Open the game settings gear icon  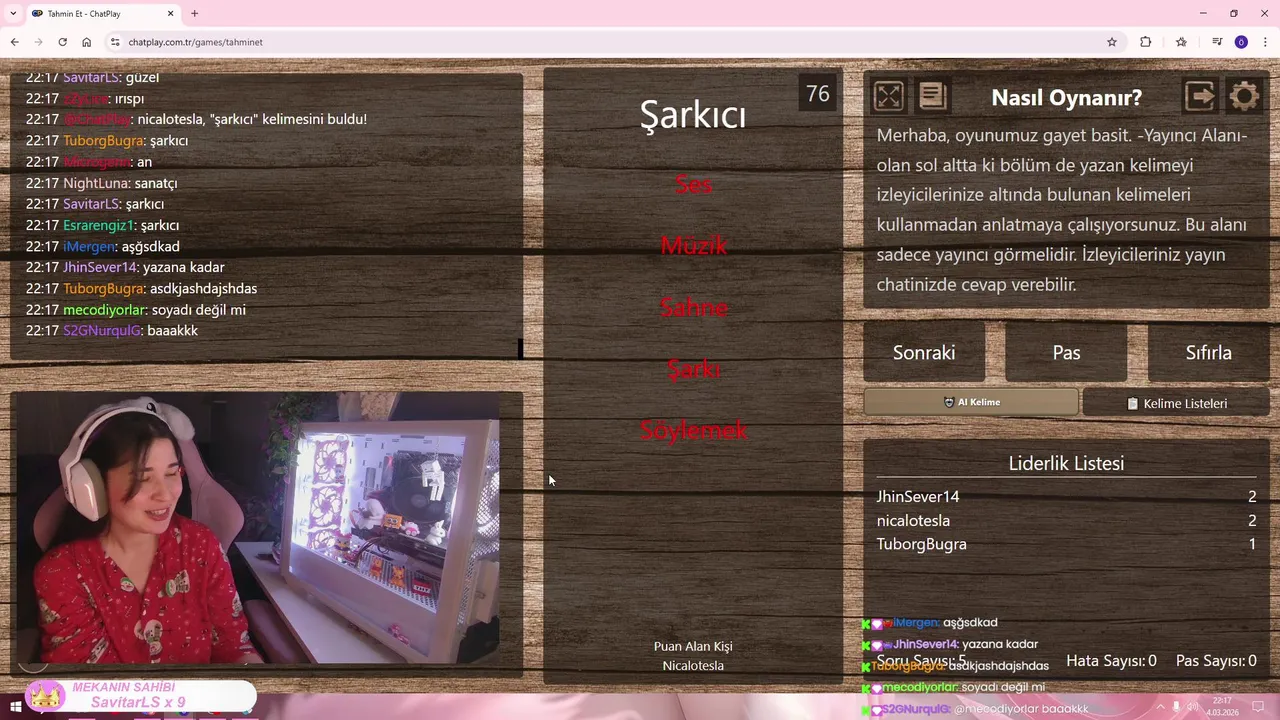pos(1244,96)
